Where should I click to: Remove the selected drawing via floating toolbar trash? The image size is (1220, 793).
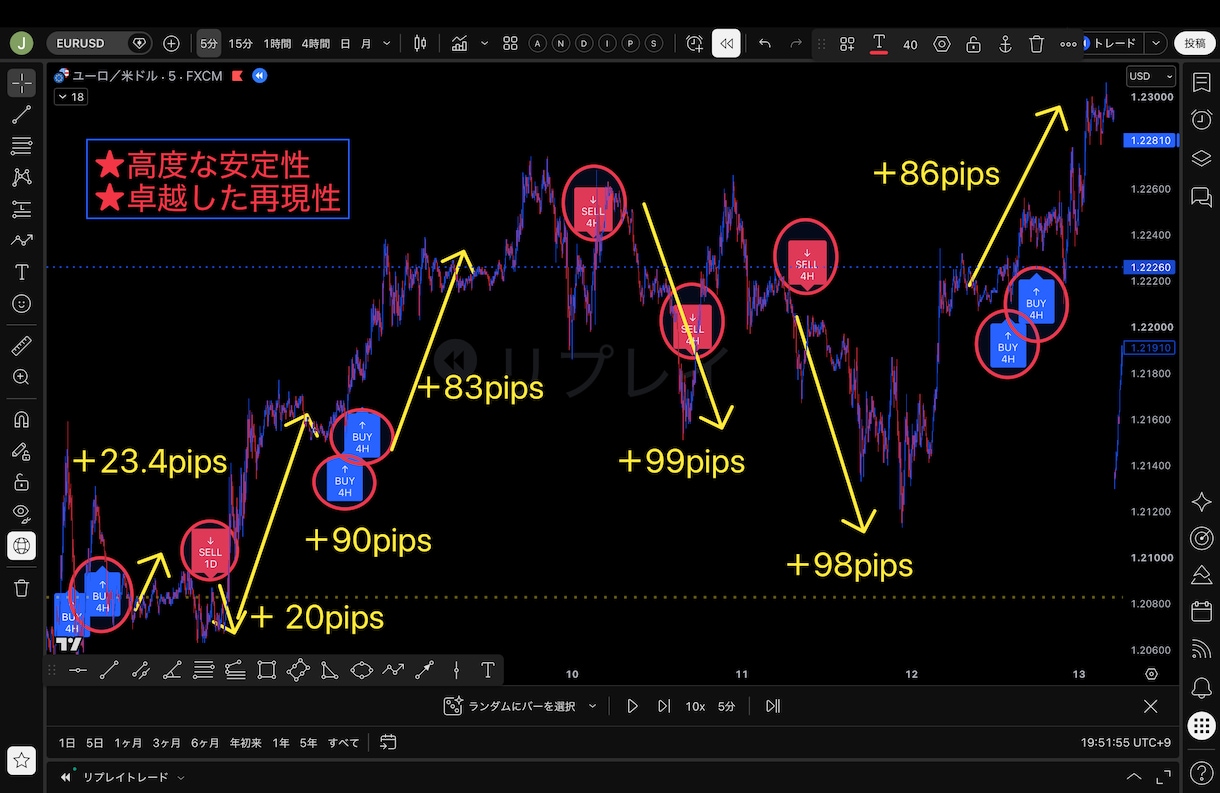(1037, 44)
